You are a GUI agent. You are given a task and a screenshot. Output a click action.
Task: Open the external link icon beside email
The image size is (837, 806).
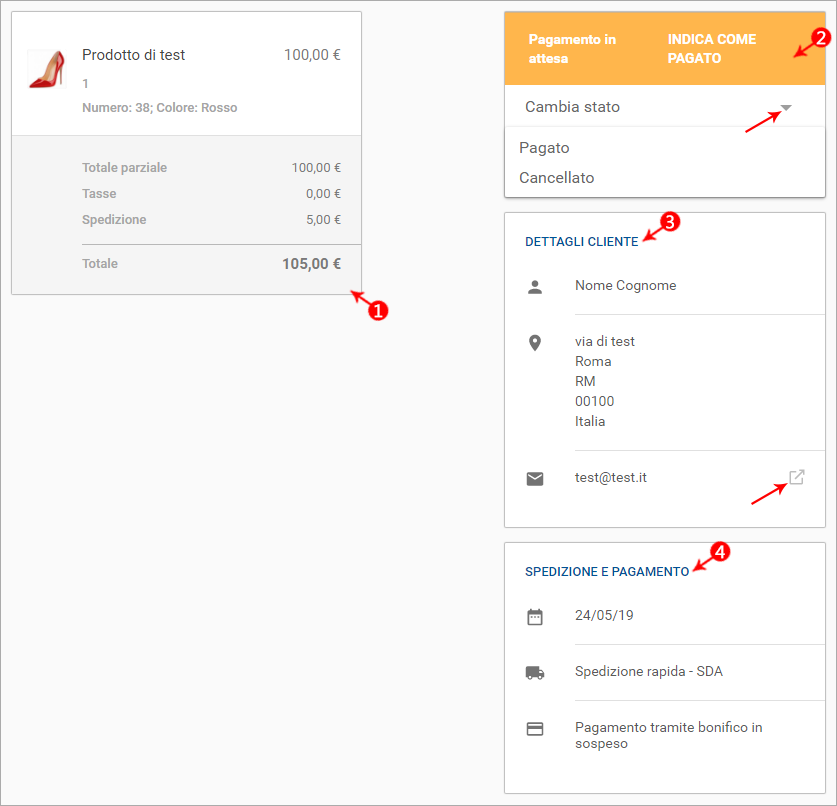pyautogui.click(x=796, y=477)
